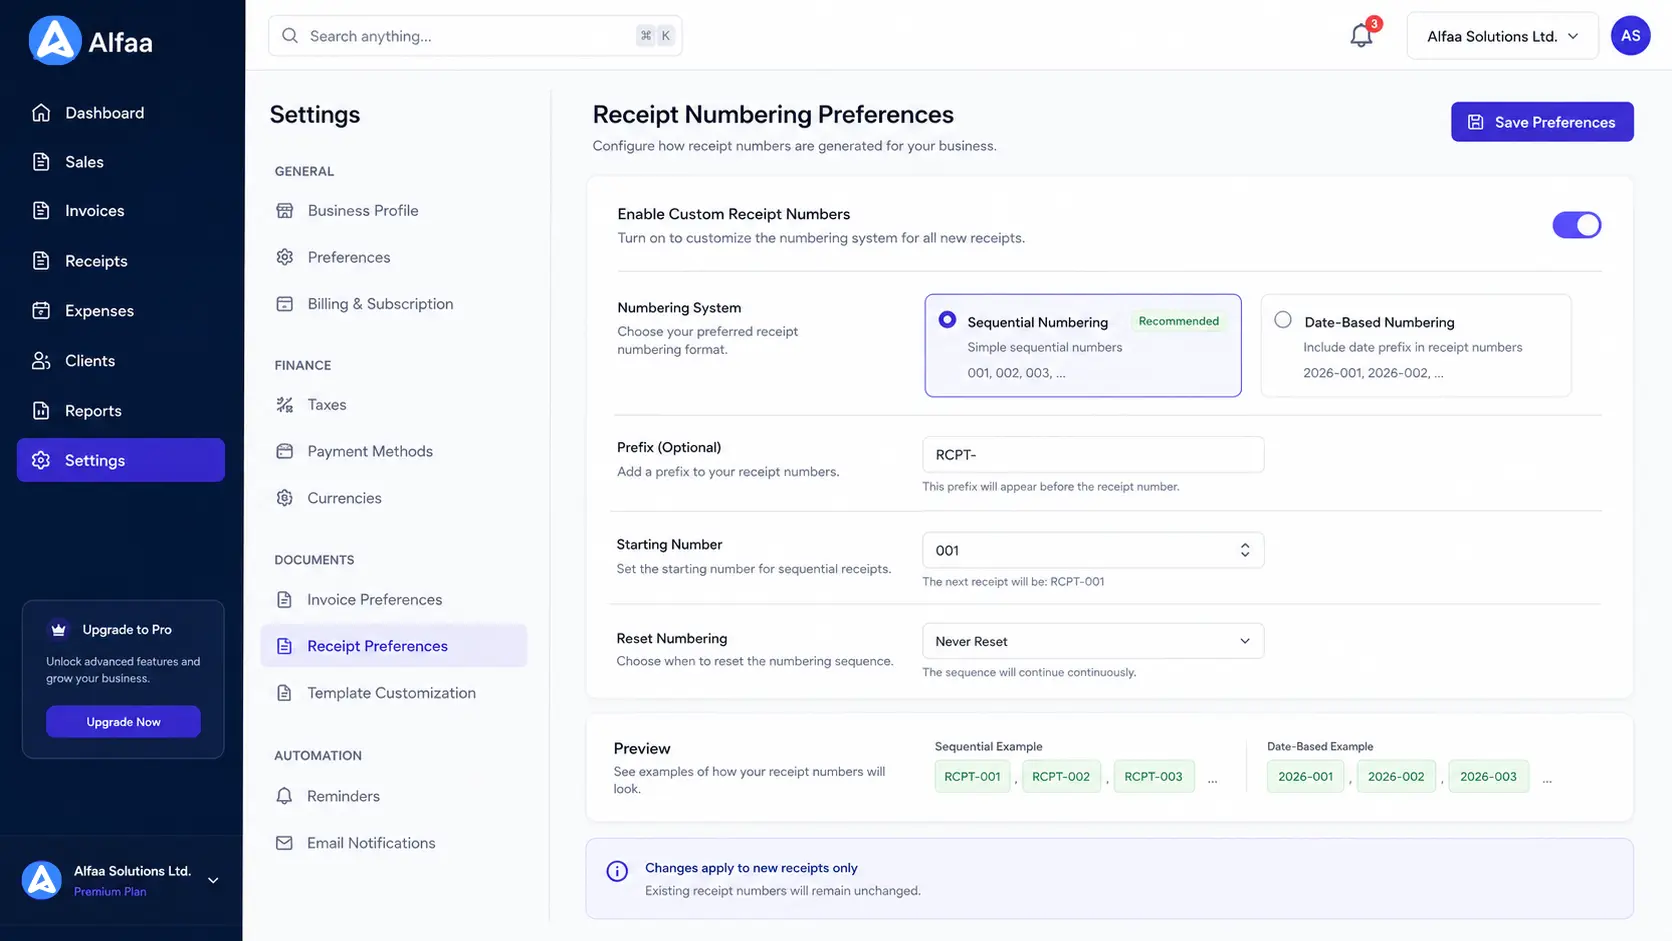Open the Reset Numbering dropdown
The width and height of the screenshot is (1672, 941).
(x=1093, y=641)
